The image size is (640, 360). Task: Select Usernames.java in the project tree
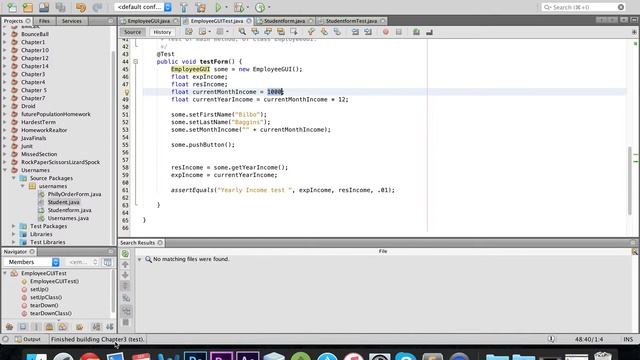point(68,218)
